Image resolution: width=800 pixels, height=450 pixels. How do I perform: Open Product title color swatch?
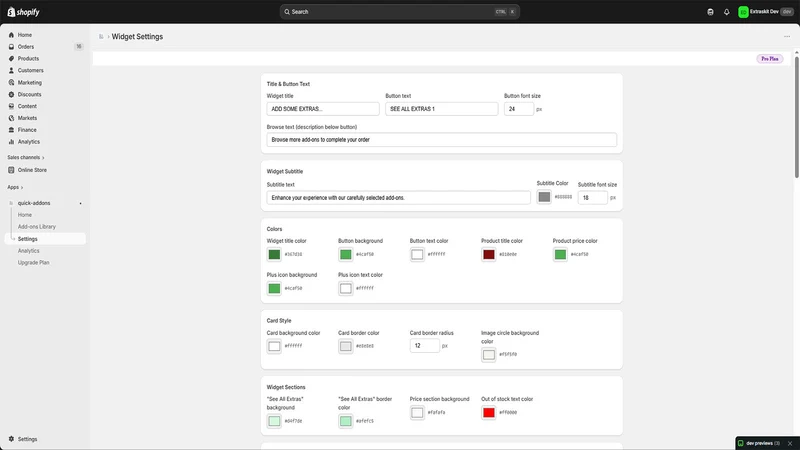coord(488,254)
